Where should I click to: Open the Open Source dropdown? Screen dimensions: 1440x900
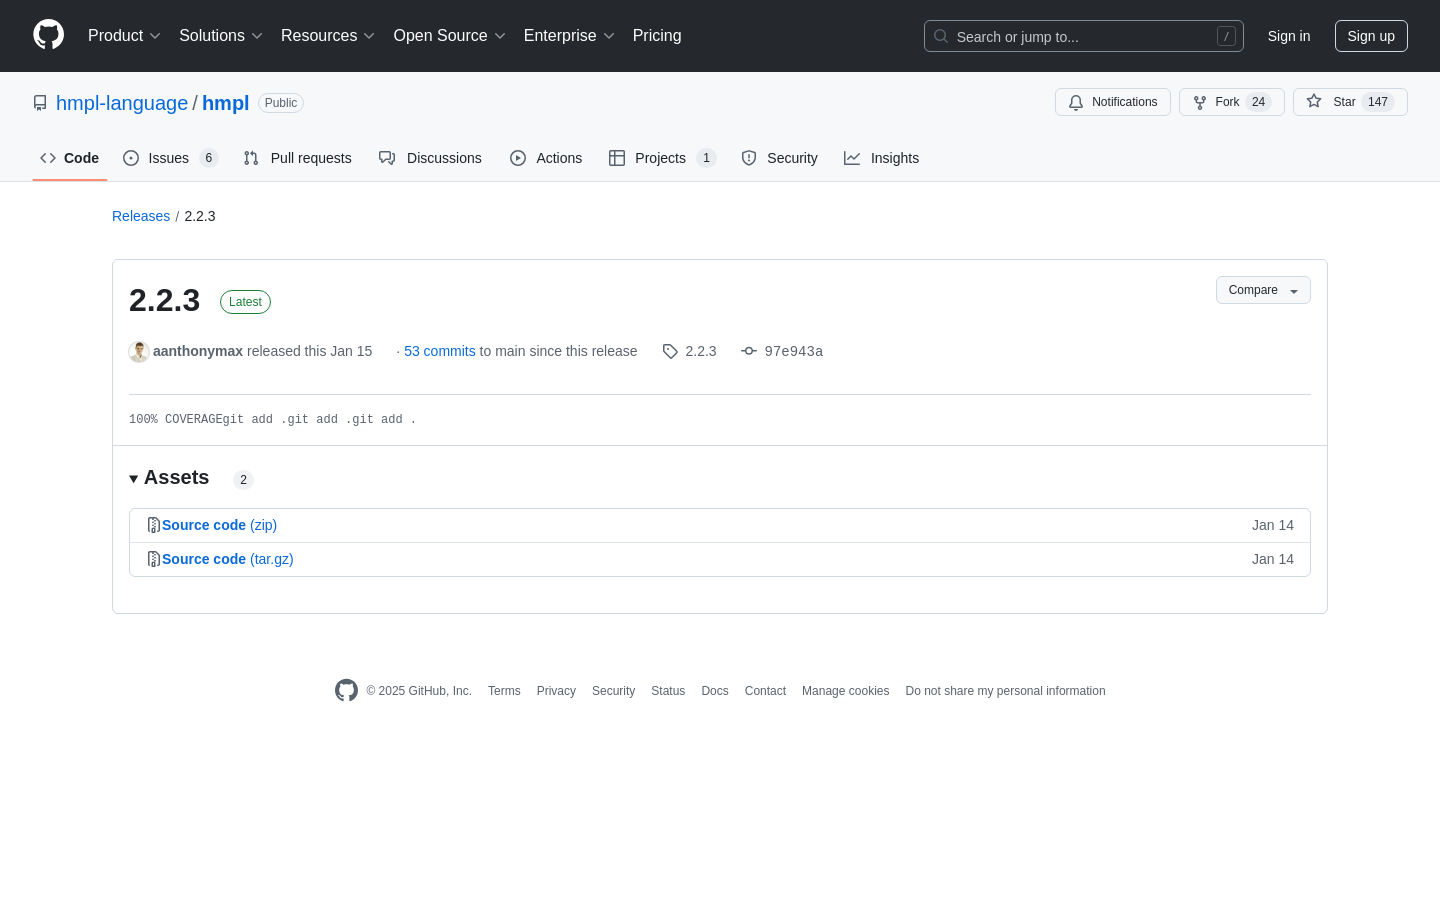[x=450, y=36]
